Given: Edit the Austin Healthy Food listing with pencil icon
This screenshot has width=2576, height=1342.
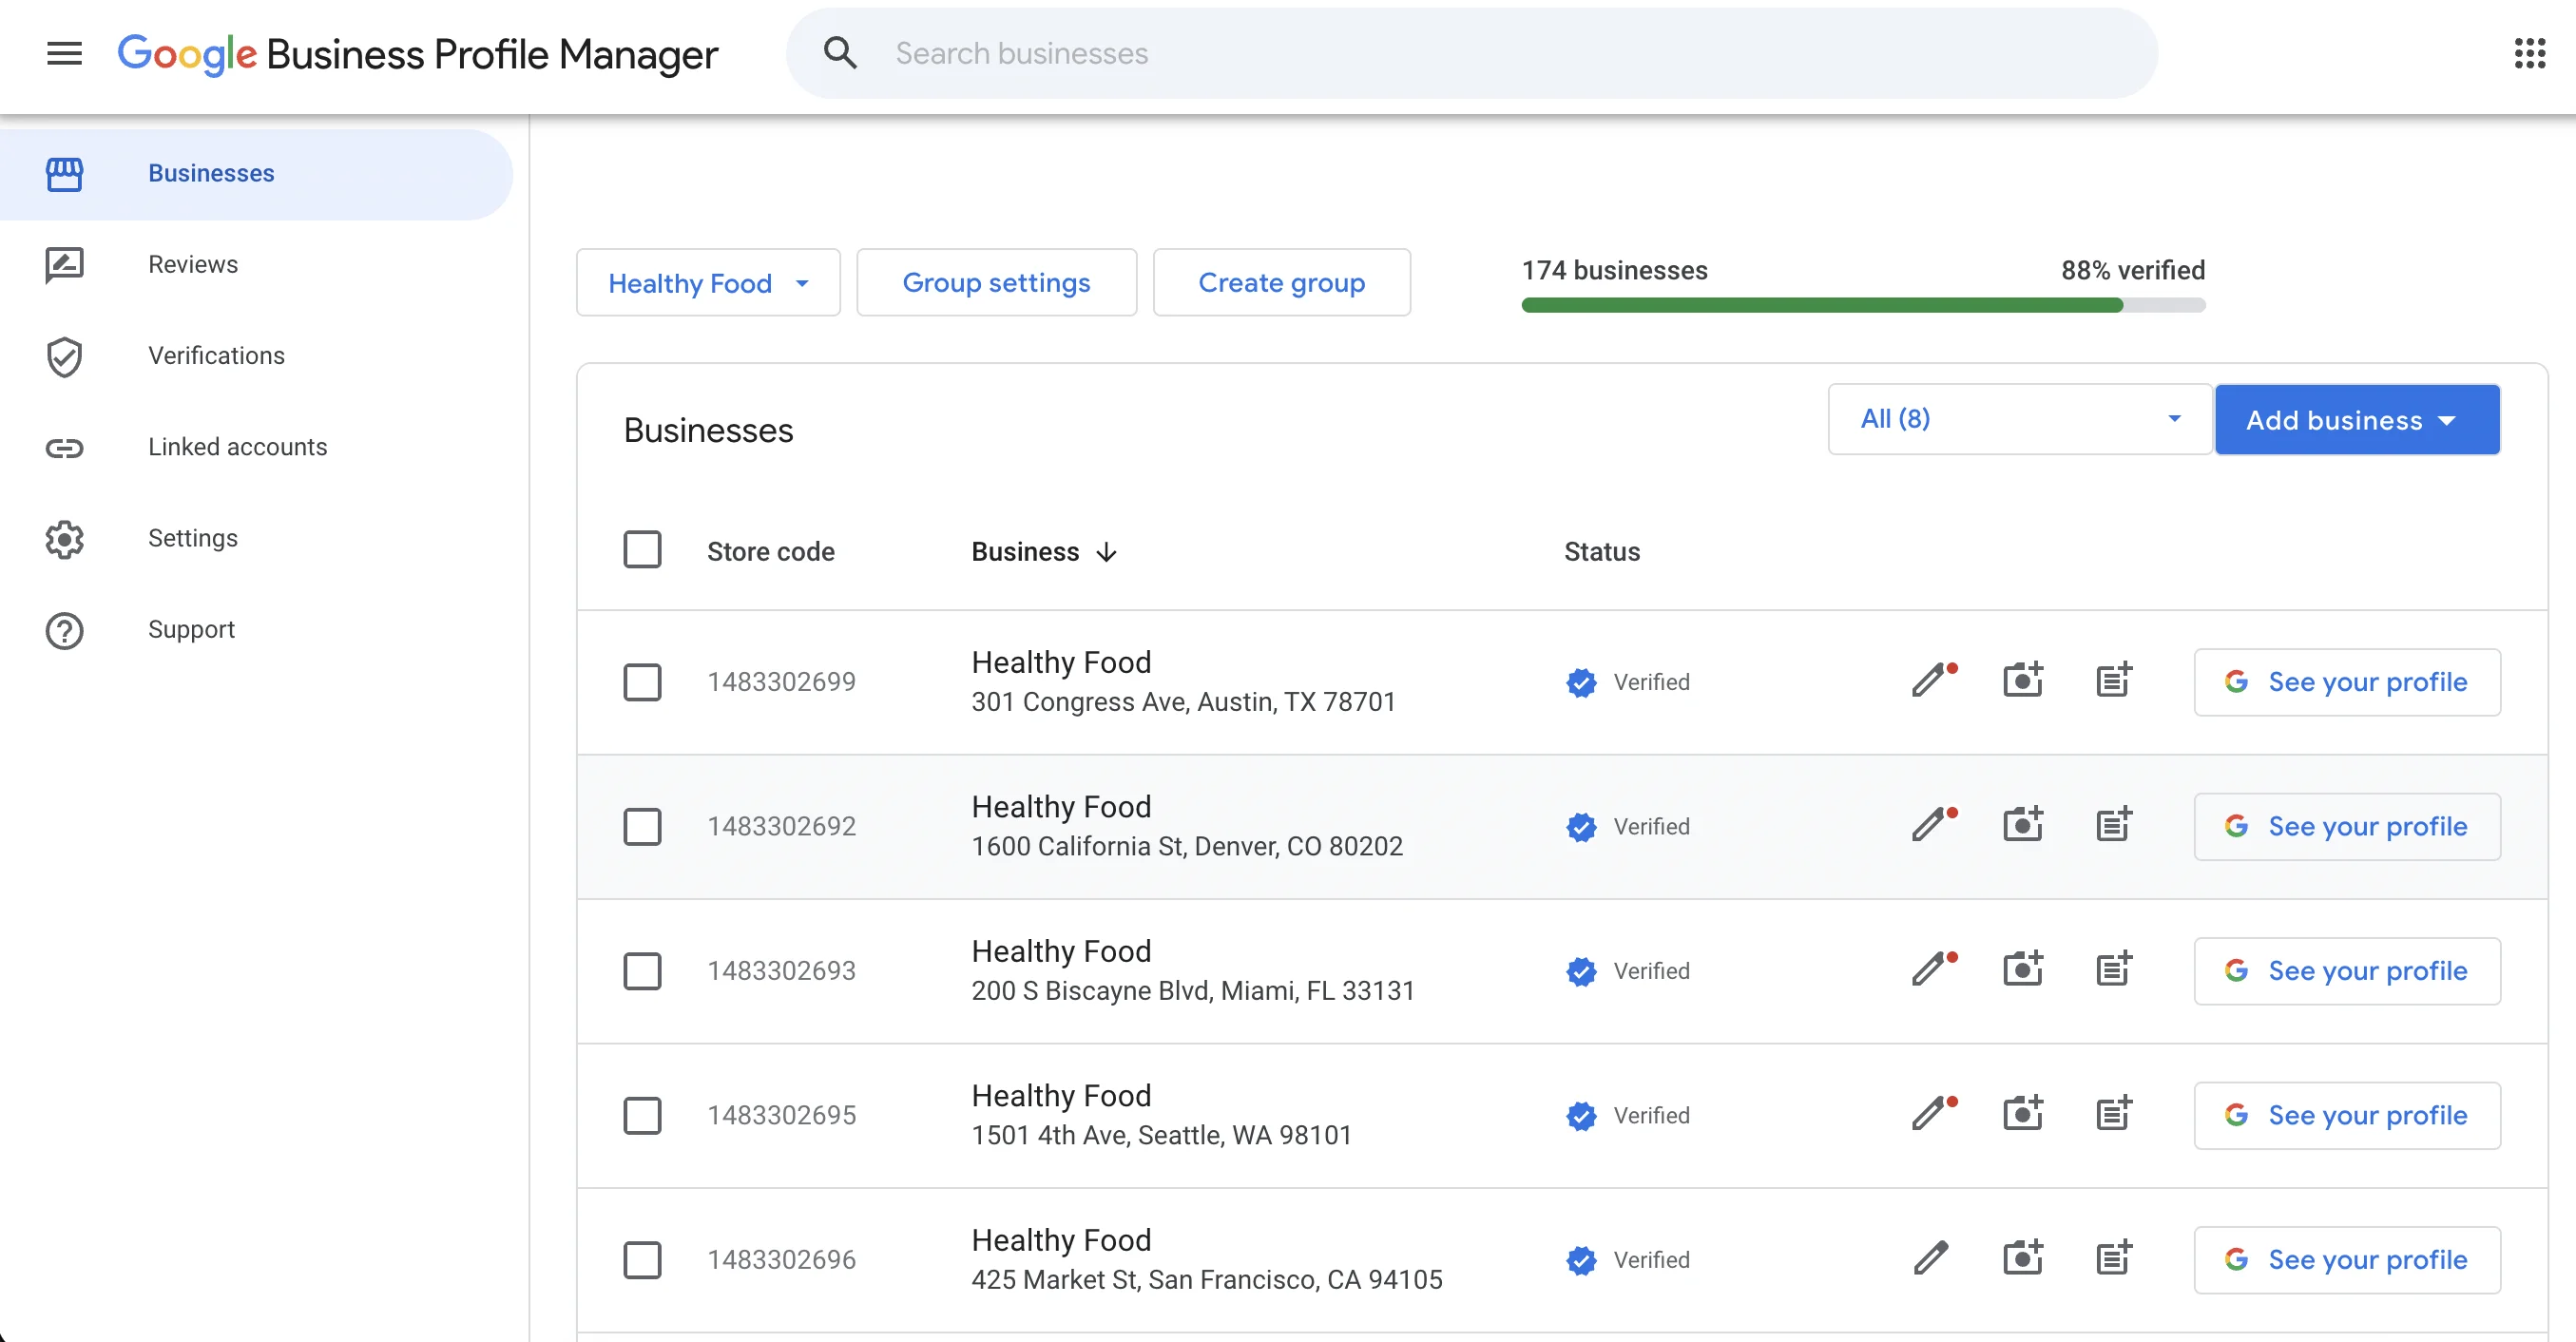Looking at the screenshot, I should [x=1930, y=681].
